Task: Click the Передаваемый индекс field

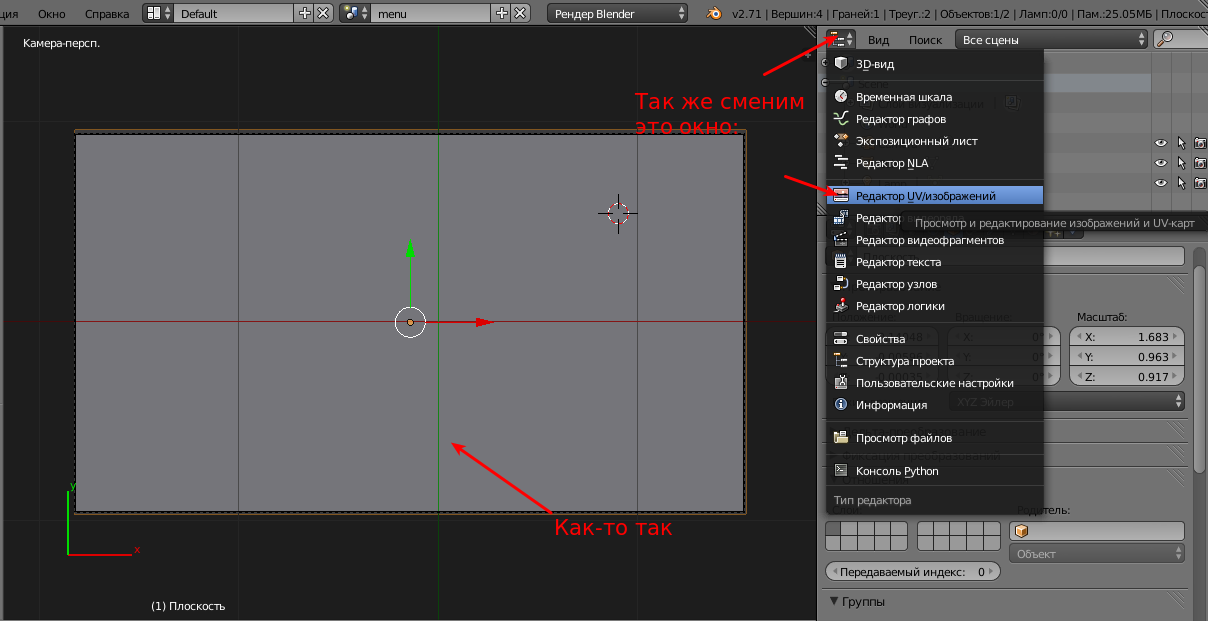Action: tap(912, 572)
